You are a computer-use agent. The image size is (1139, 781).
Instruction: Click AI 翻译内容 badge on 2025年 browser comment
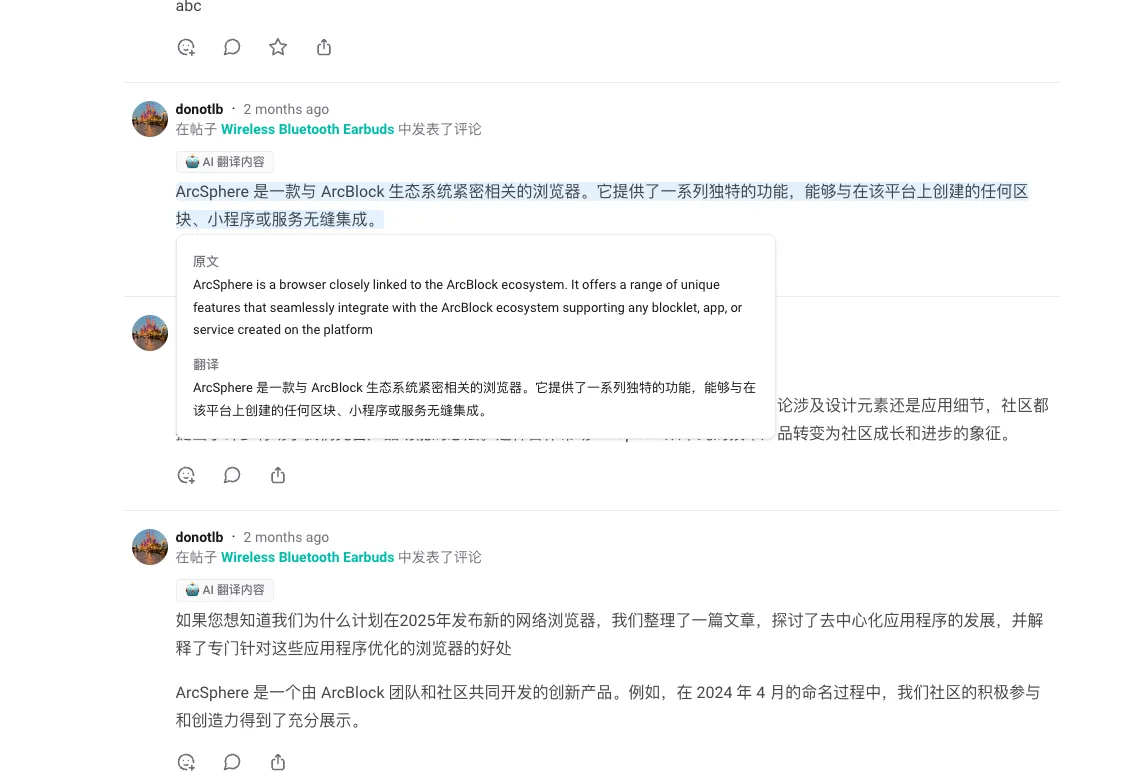224,590
